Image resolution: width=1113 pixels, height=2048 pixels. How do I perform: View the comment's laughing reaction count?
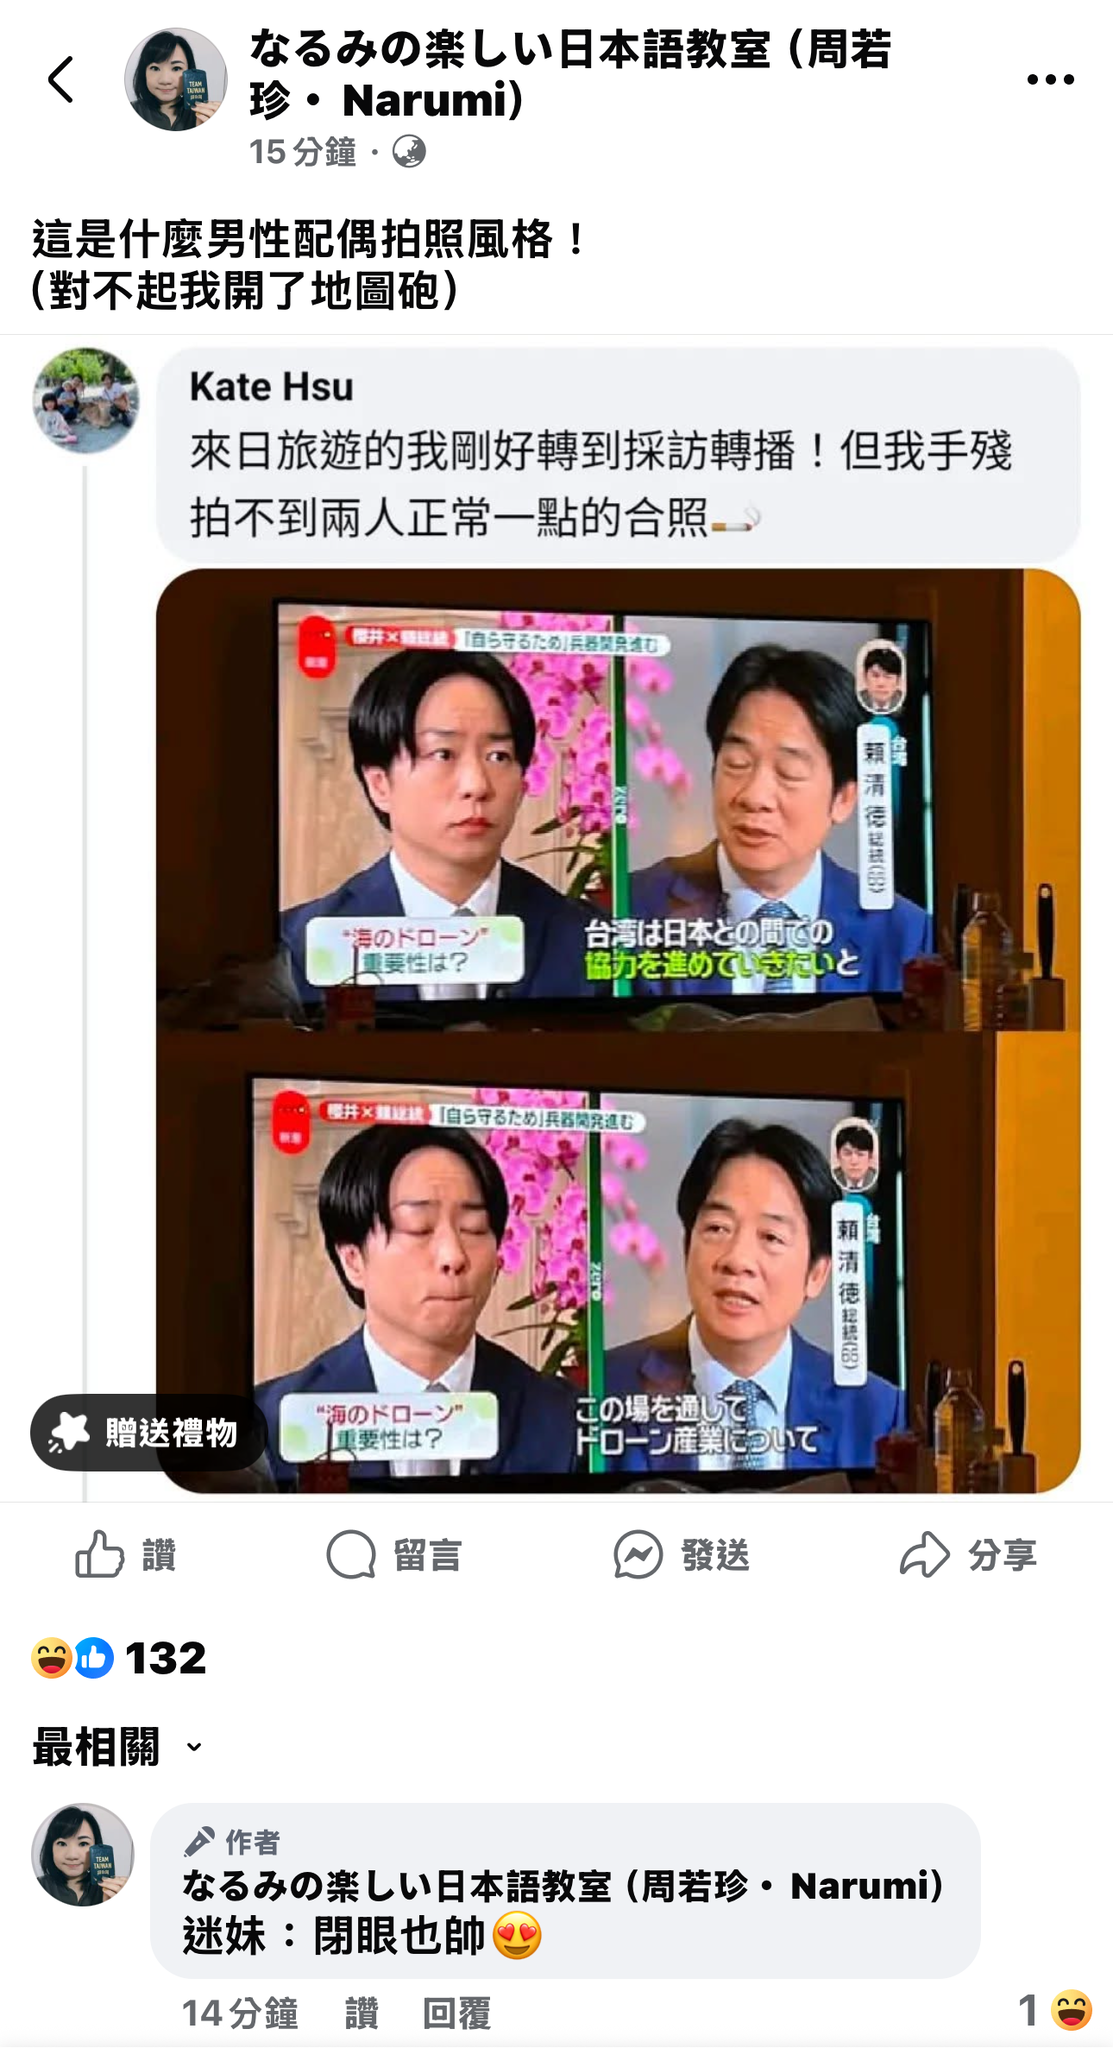point(1055,2010)
